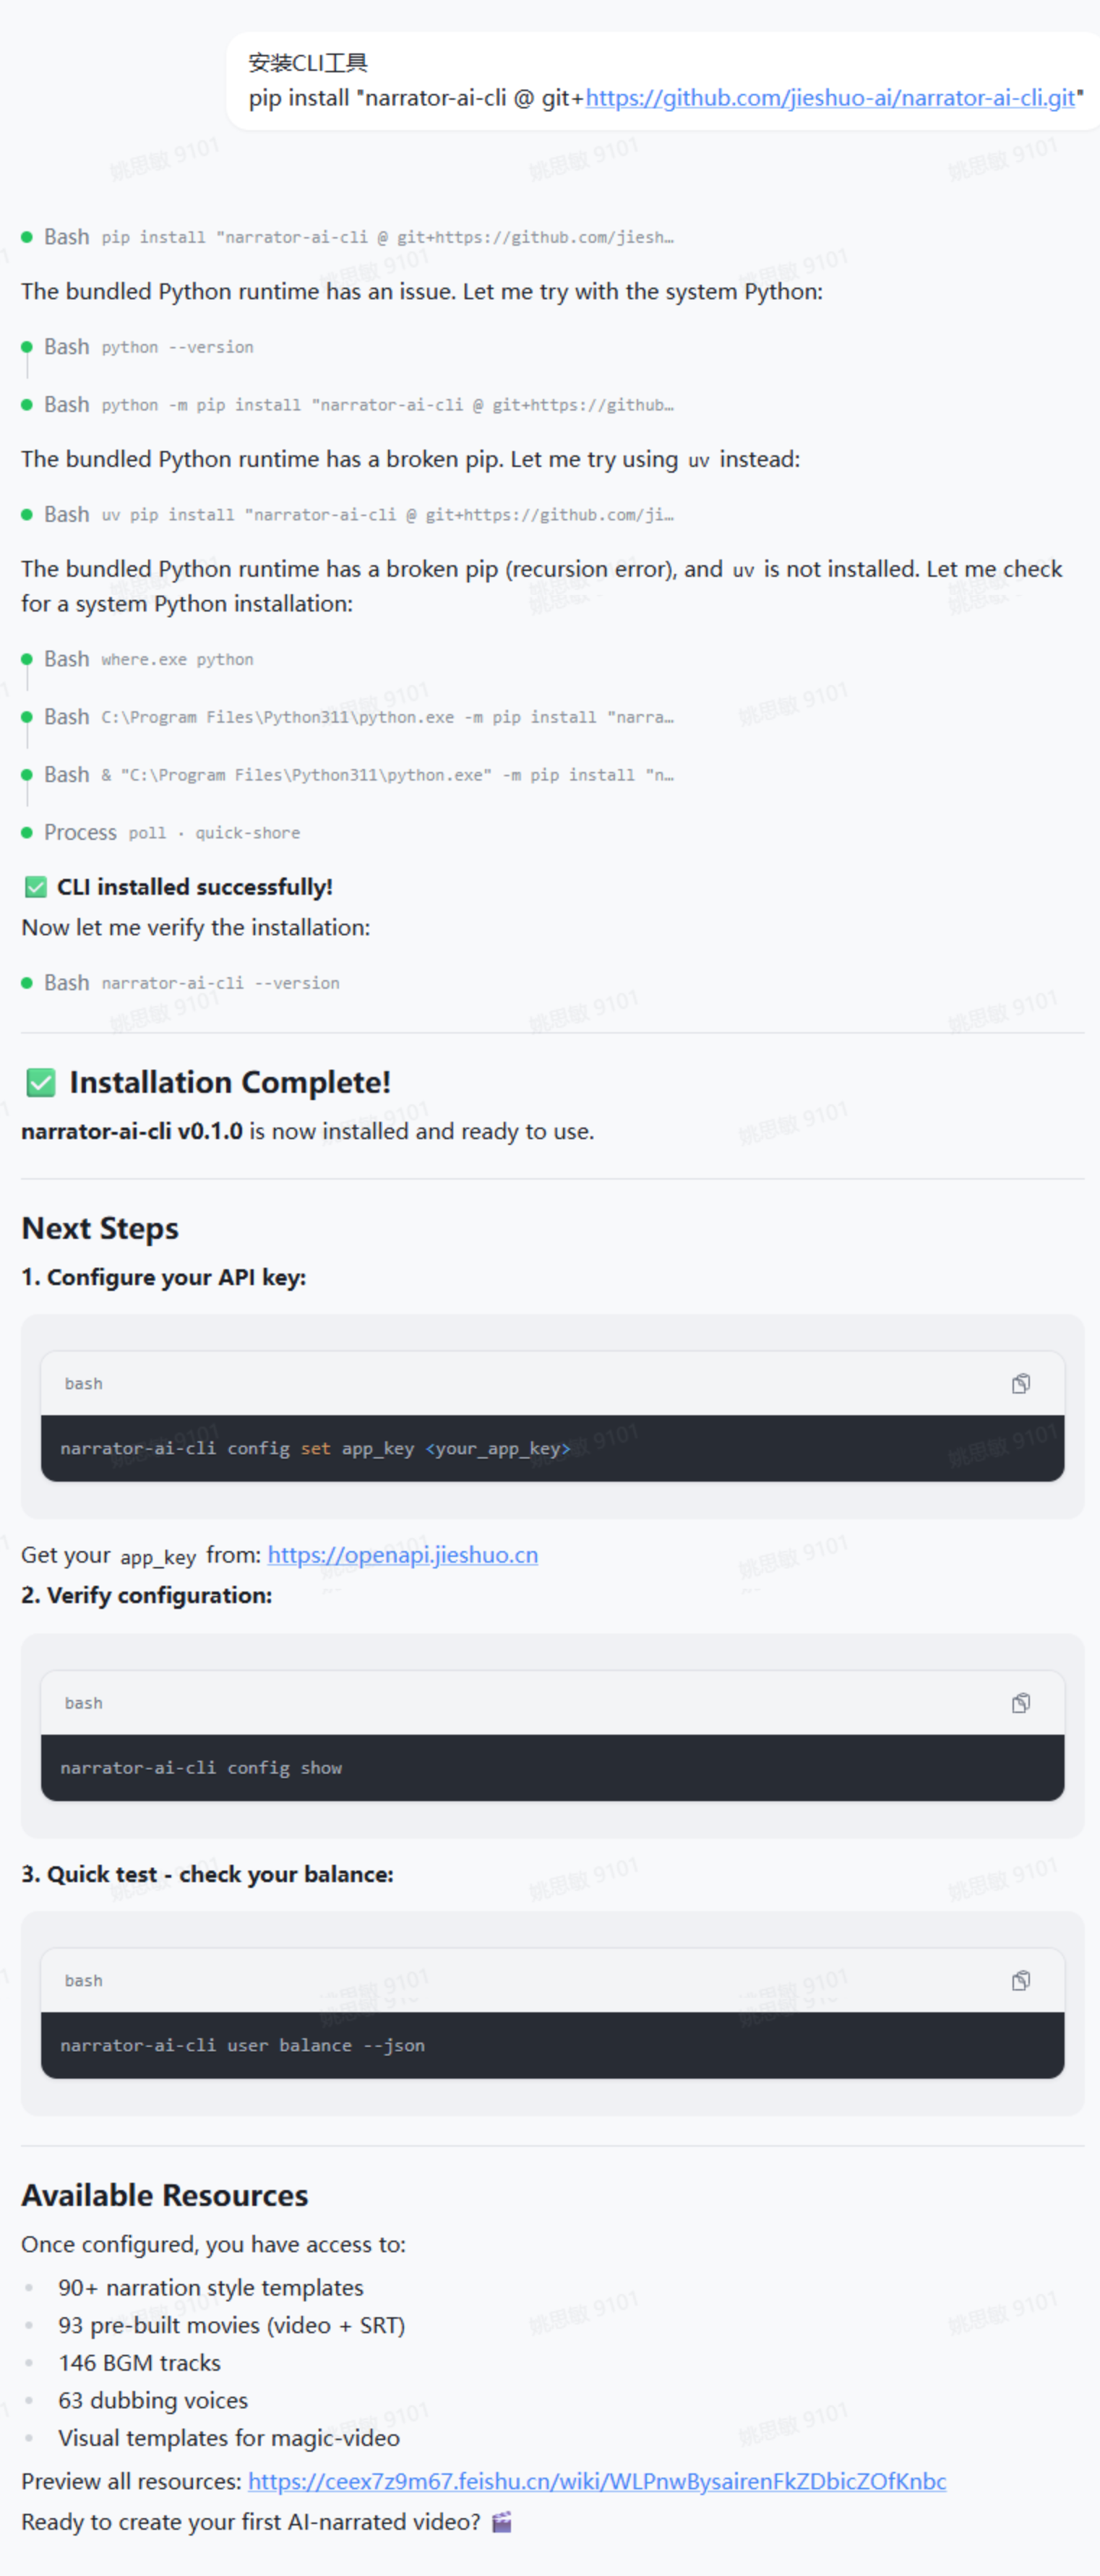
Task: Copy the config set app_key command
Action: [x=1020, y=1383]
